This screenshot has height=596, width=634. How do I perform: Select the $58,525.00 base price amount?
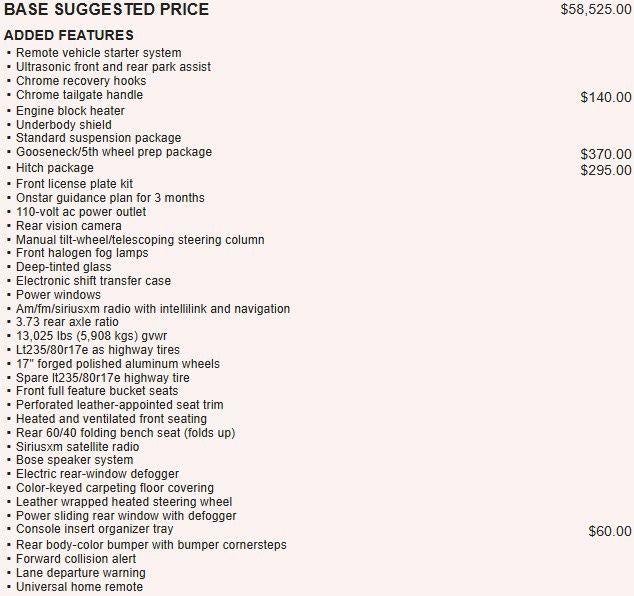click(596, 9)
